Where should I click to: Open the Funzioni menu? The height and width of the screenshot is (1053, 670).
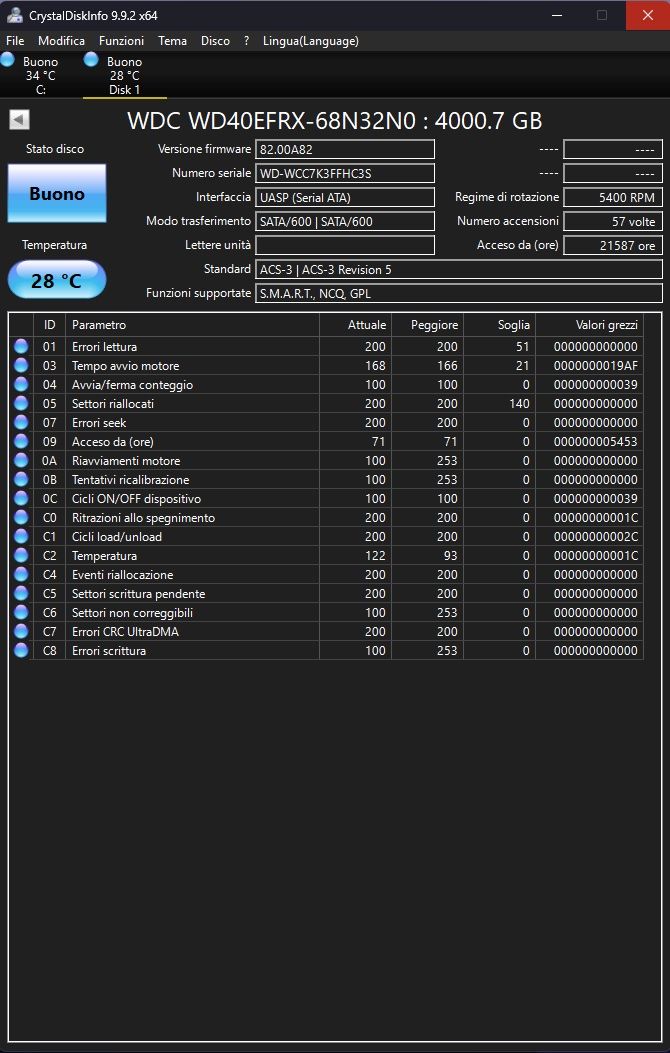(x=122, y=41)
